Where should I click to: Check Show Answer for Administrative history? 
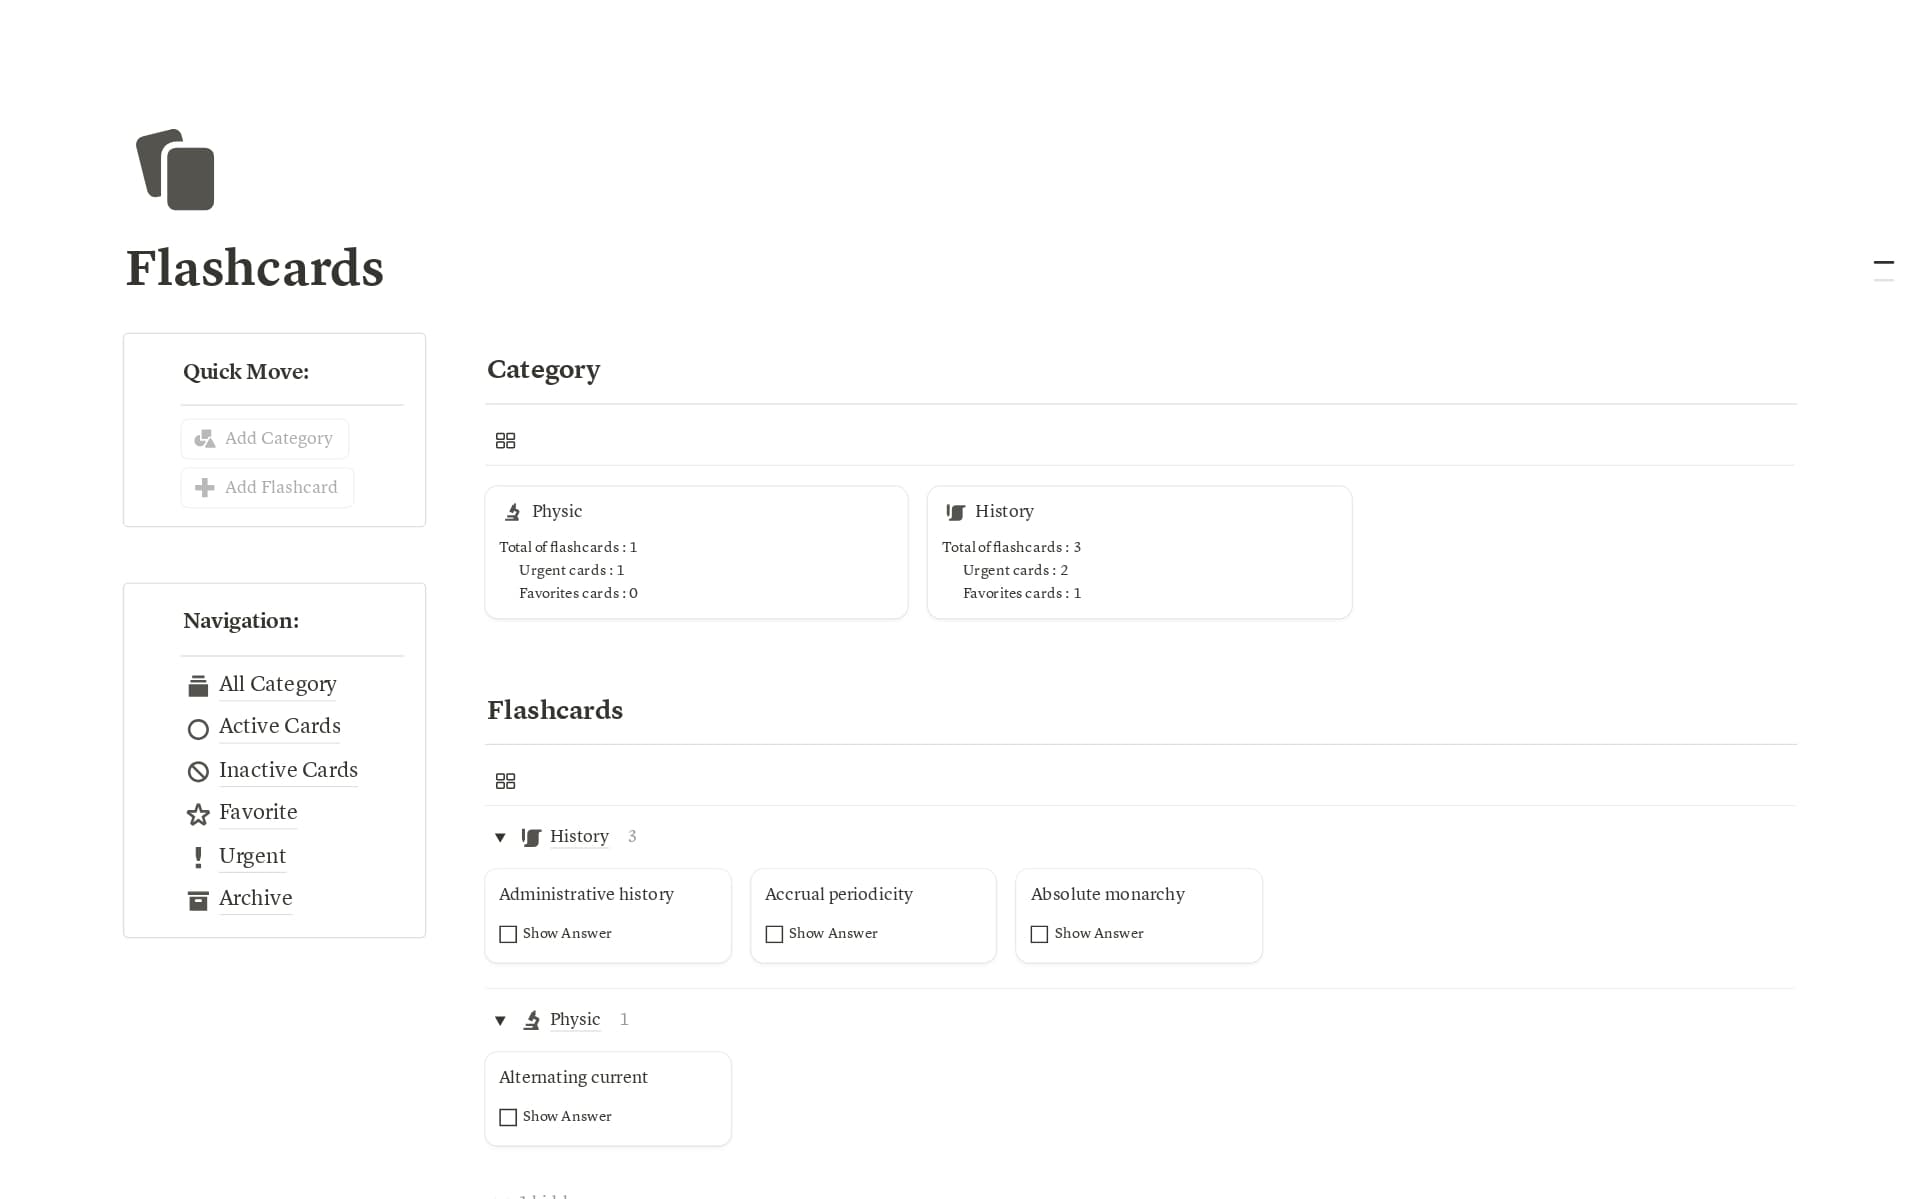click(508, 933)
